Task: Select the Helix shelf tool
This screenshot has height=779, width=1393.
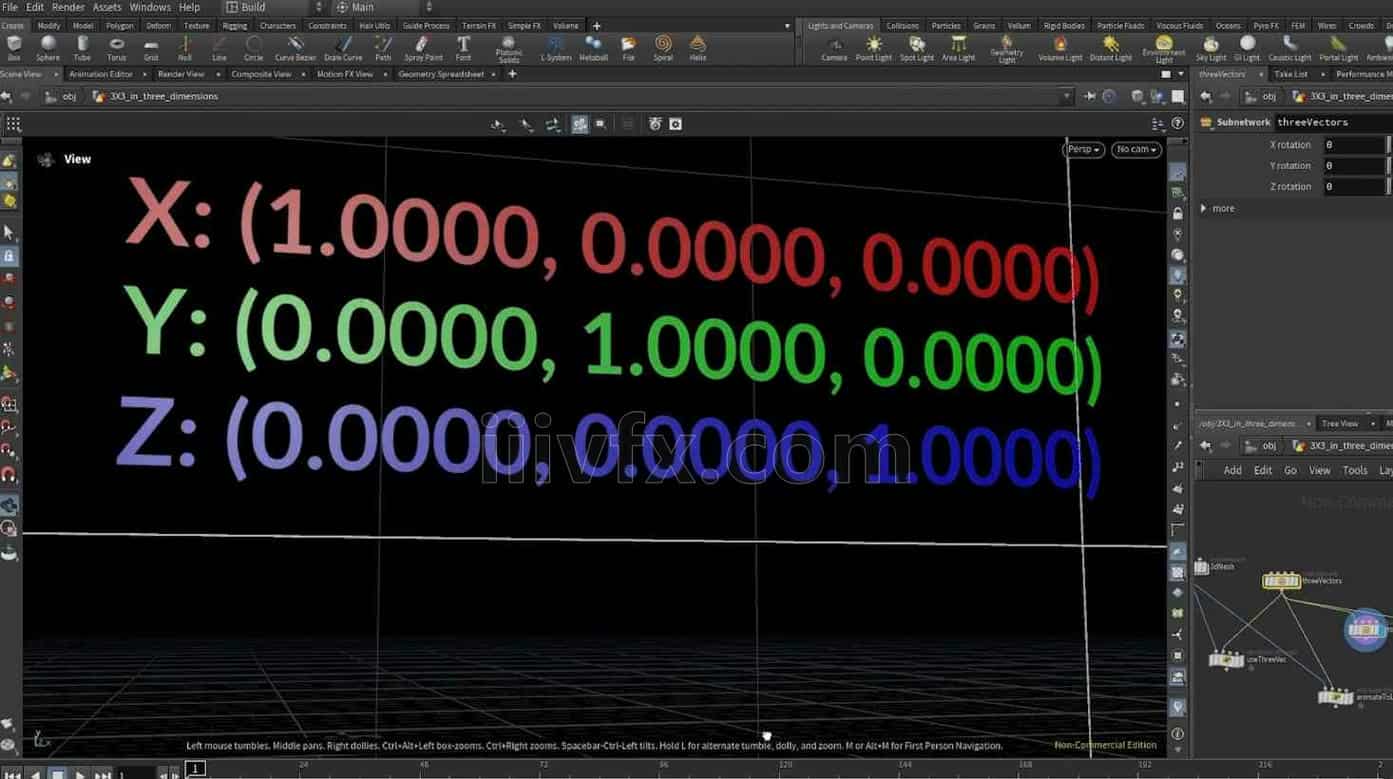Action: 698,47
